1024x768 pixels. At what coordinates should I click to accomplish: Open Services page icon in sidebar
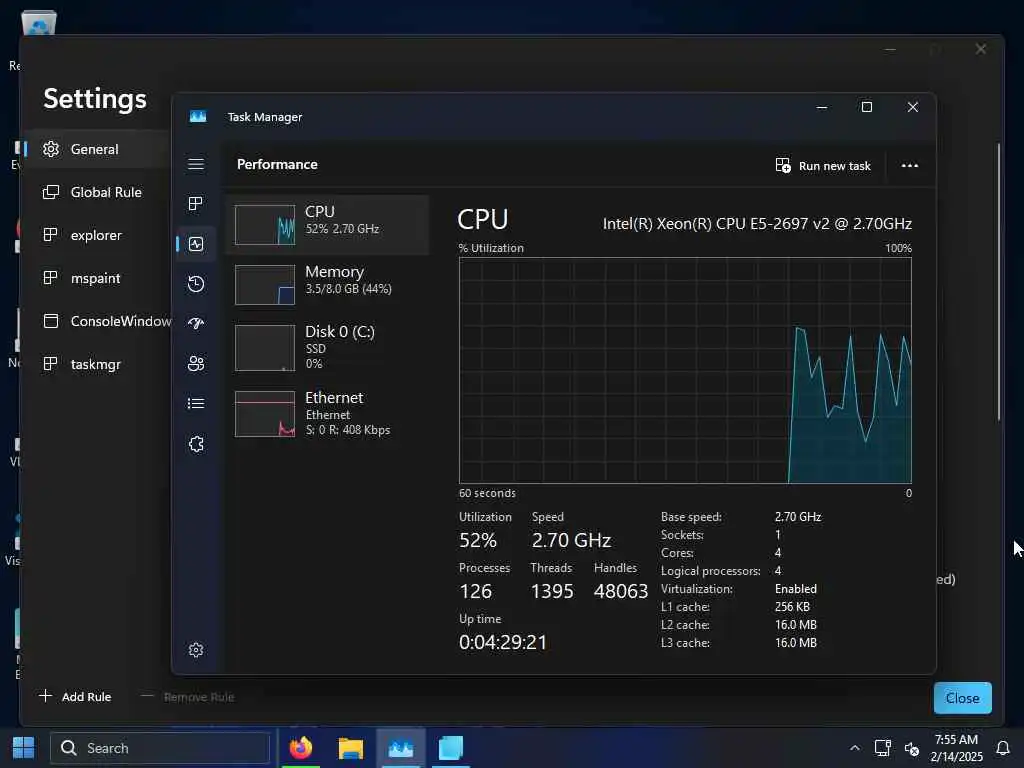pos(196,444)
